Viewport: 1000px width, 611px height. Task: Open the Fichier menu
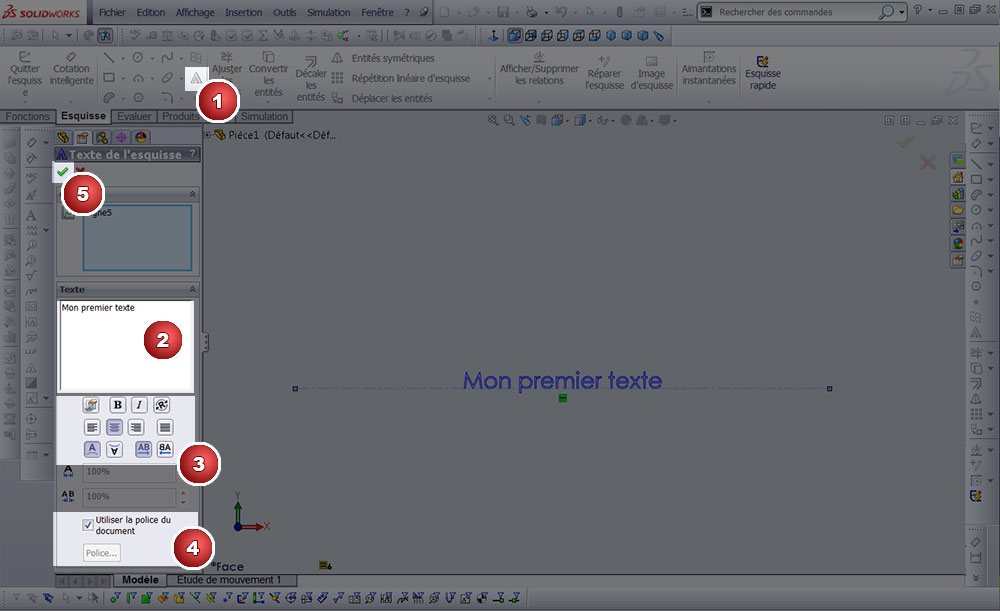click(112, 12)
